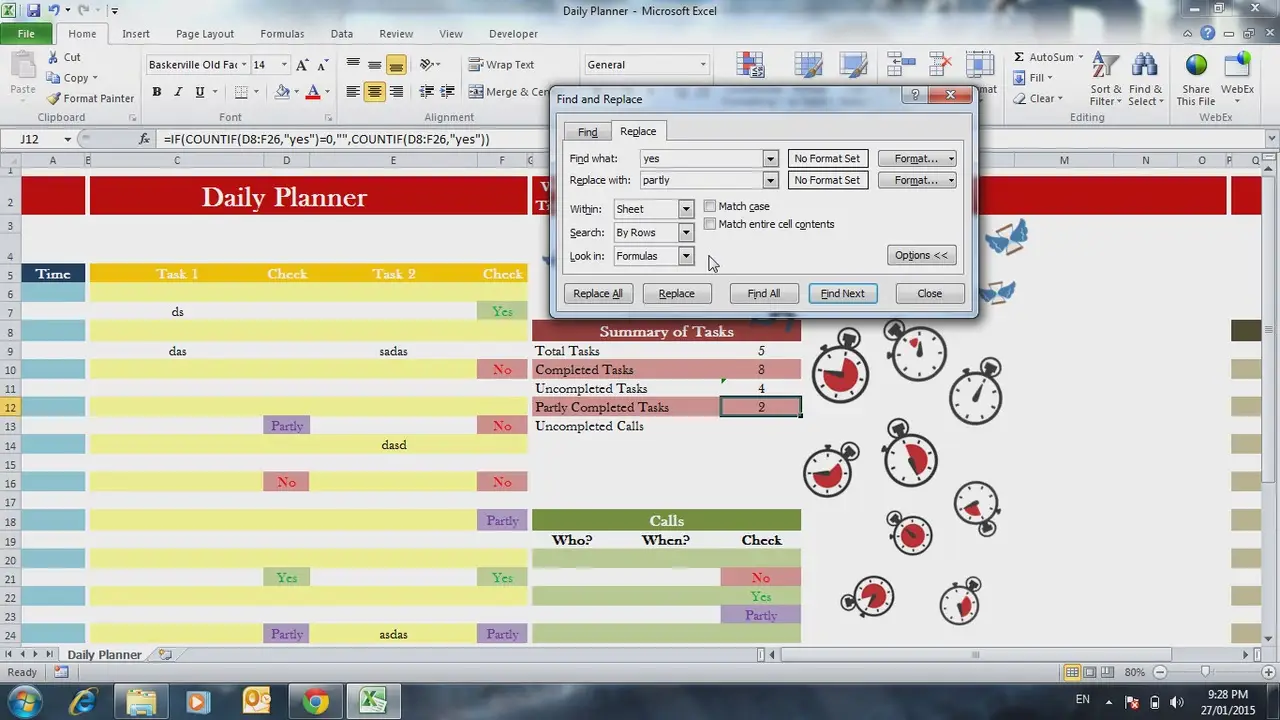Expand the Replace with history dropdown
This screenshot has width=1280, height=720.
coord(770,181)
